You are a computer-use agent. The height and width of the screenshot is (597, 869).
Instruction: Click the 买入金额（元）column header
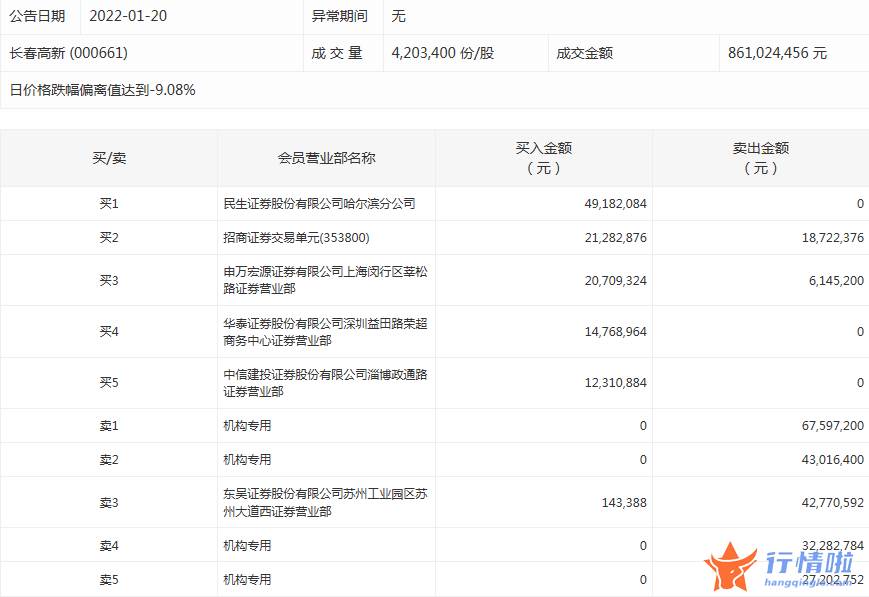(544, 158)
